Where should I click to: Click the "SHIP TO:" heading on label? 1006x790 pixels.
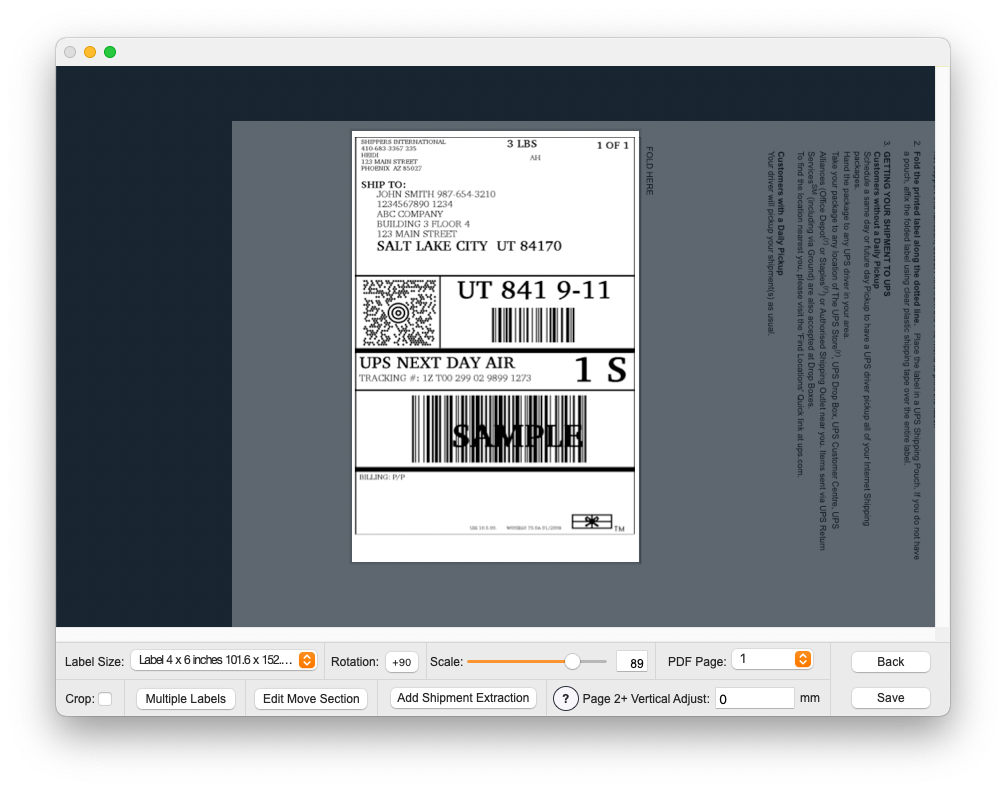[383, 185]
